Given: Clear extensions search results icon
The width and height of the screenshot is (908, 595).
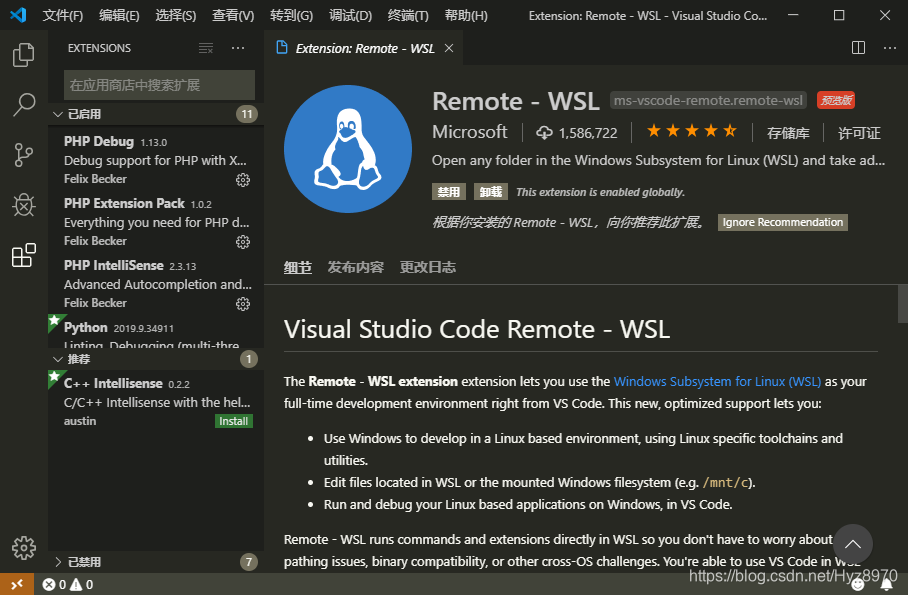Looking at the screenshot, I should (206, 48).
